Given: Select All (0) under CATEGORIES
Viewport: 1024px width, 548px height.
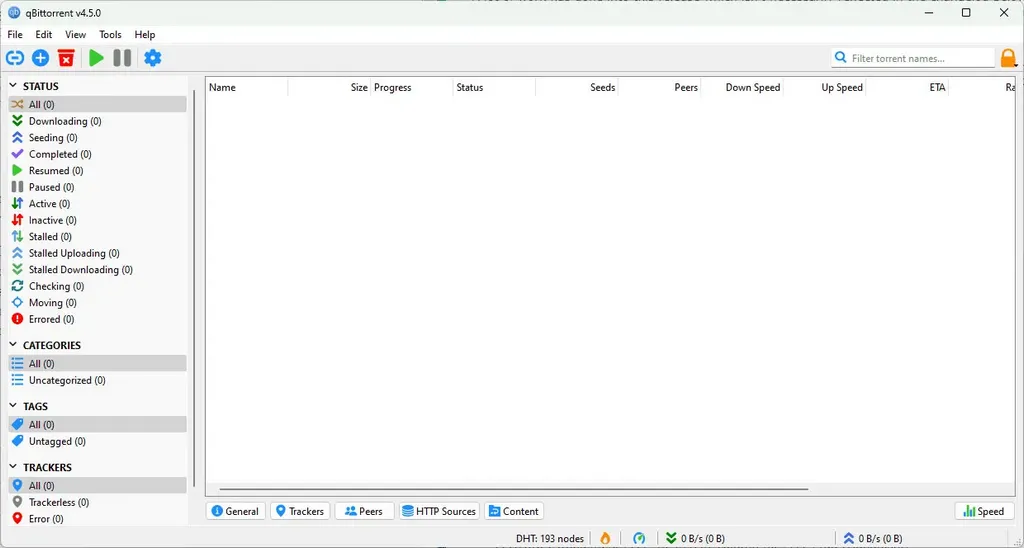Looking at the screenshot, I should pos(97,363).
